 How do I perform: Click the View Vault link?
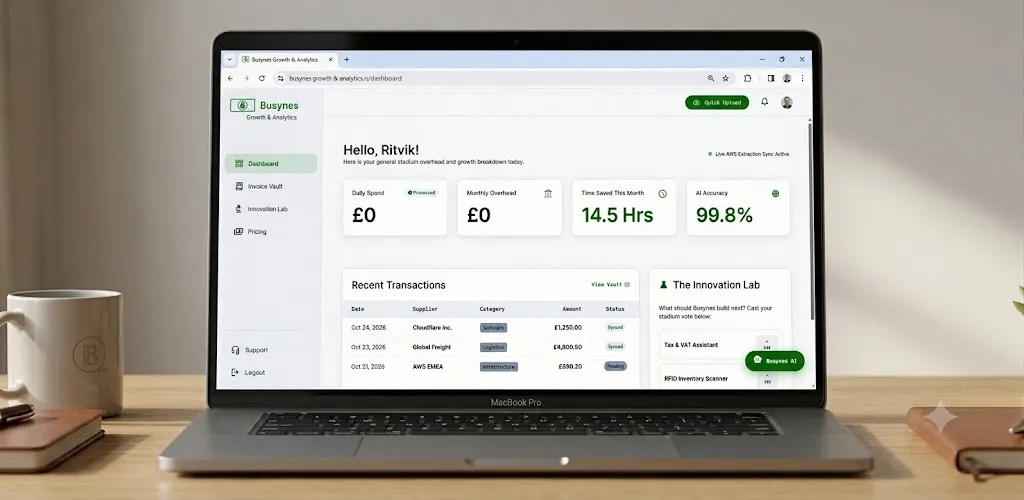(x=610, y=285)
